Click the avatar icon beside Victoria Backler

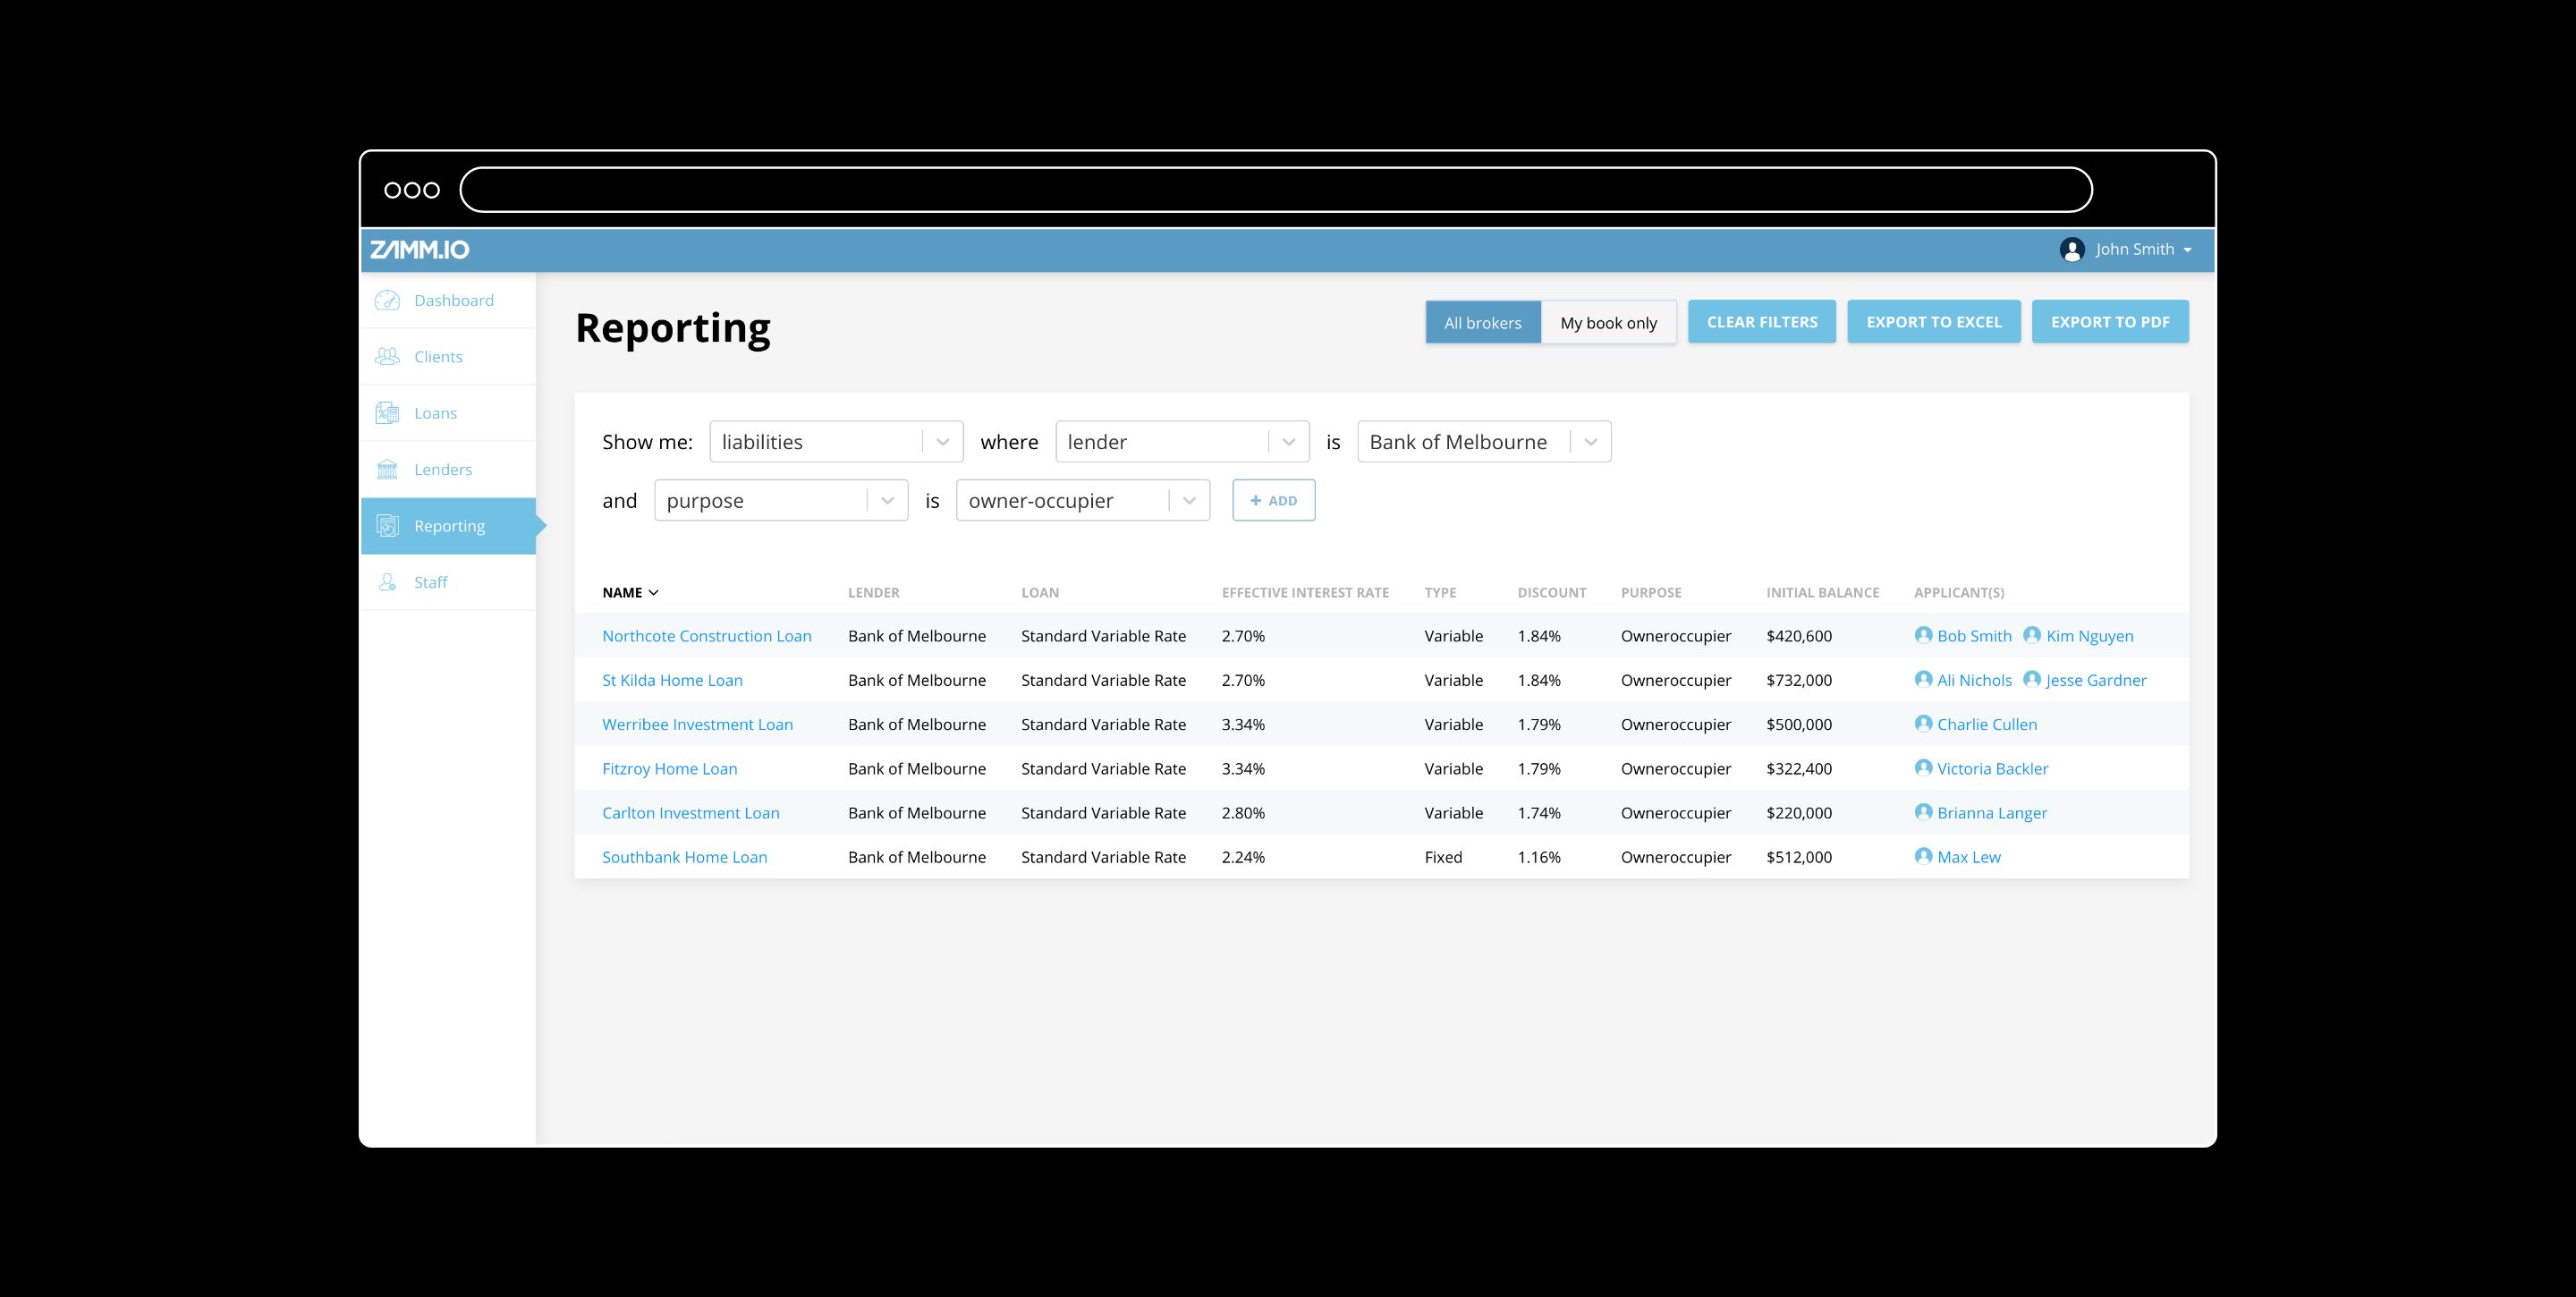(1923, 767)
